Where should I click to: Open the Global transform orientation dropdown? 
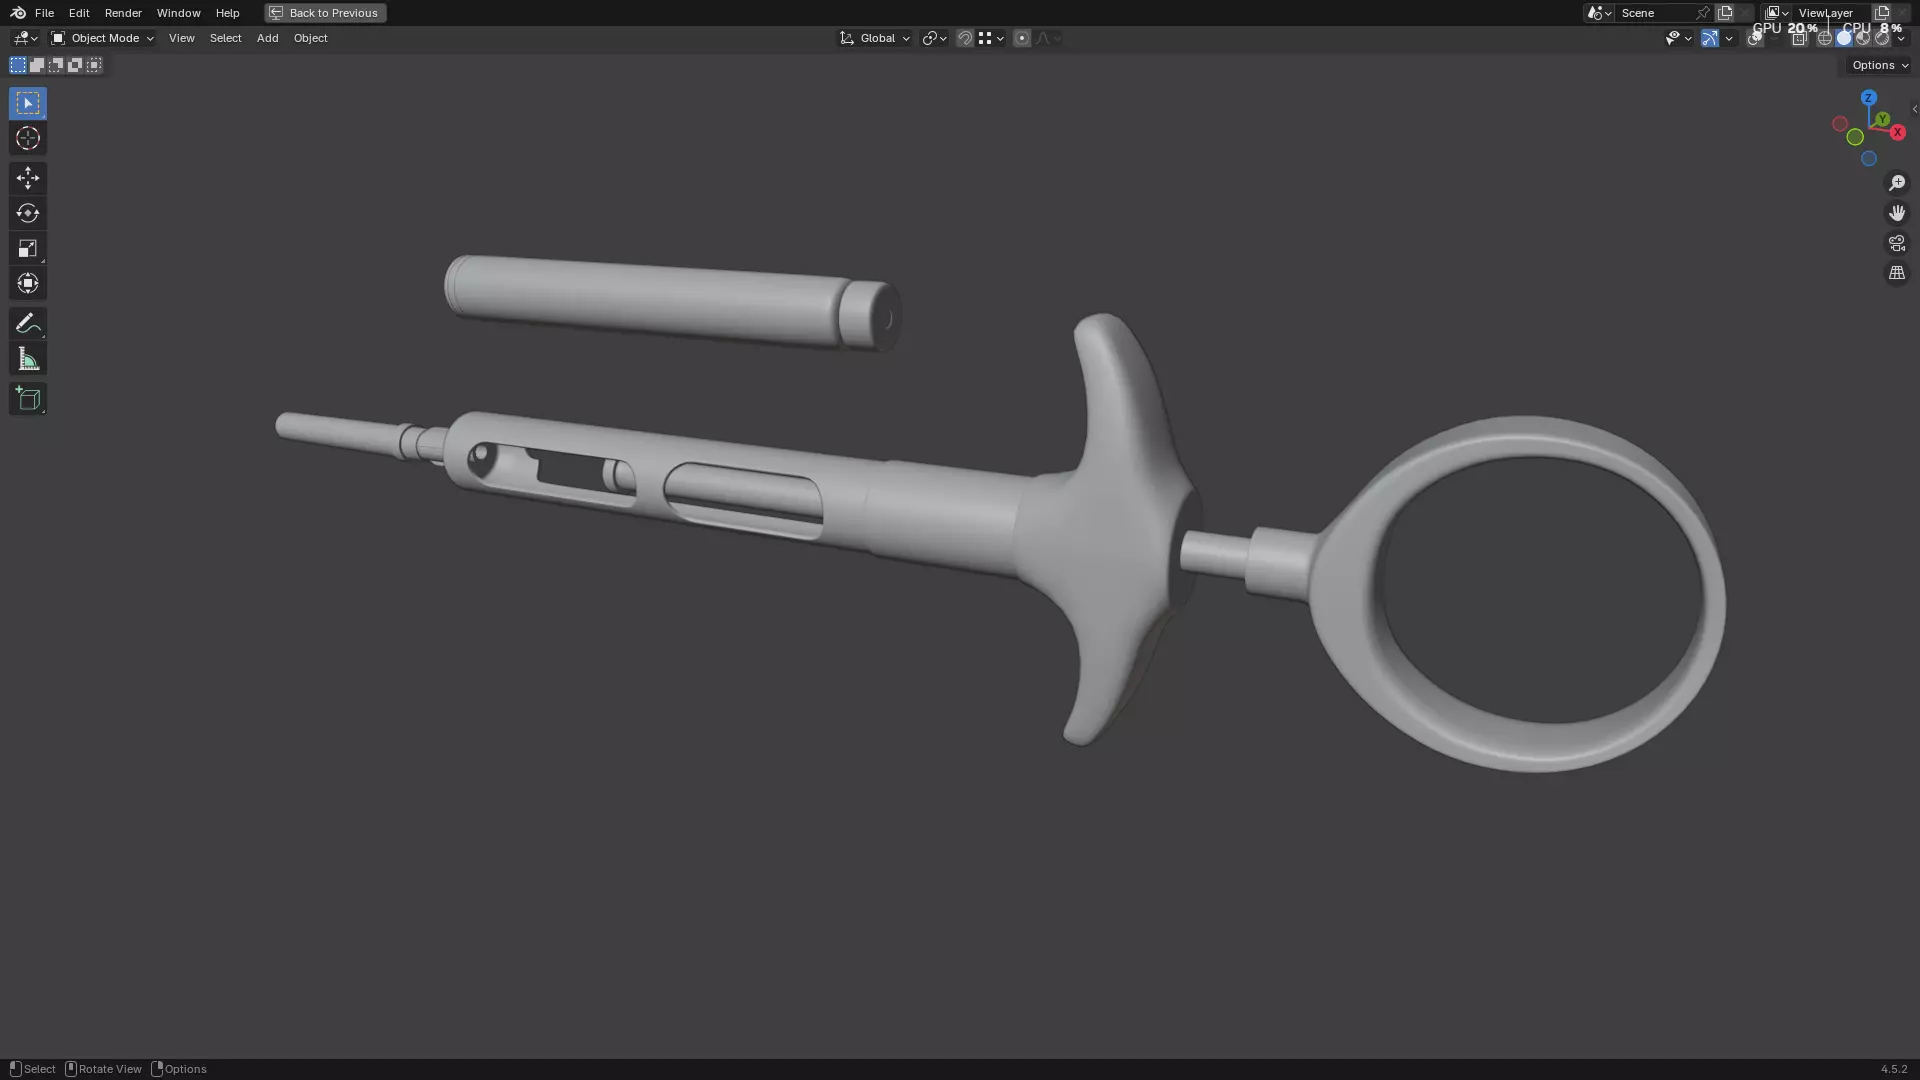tap(875, 38)
